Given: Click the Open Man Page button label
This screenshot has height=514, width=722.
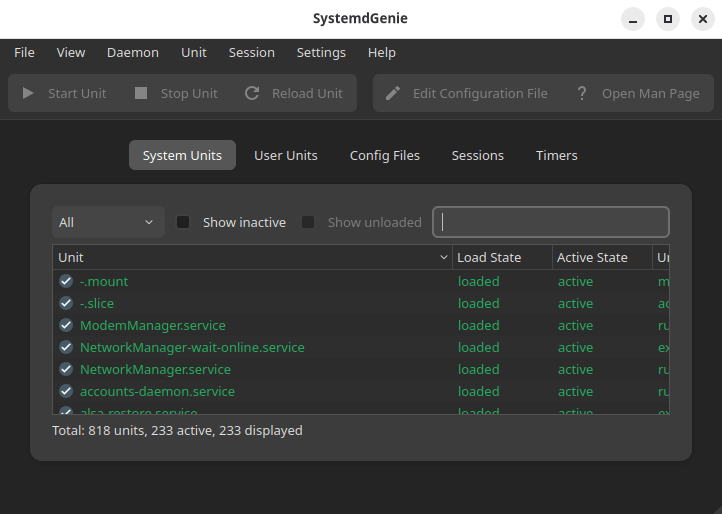Looking at the screenshot, I should pyautogui.click(x=651, y=93).
